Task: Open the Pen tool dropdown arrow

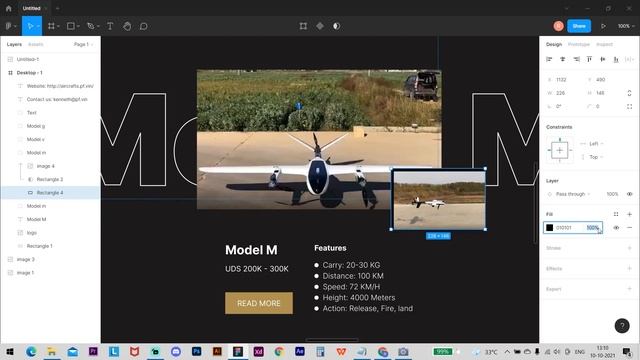Action: (x=98, y=27)
